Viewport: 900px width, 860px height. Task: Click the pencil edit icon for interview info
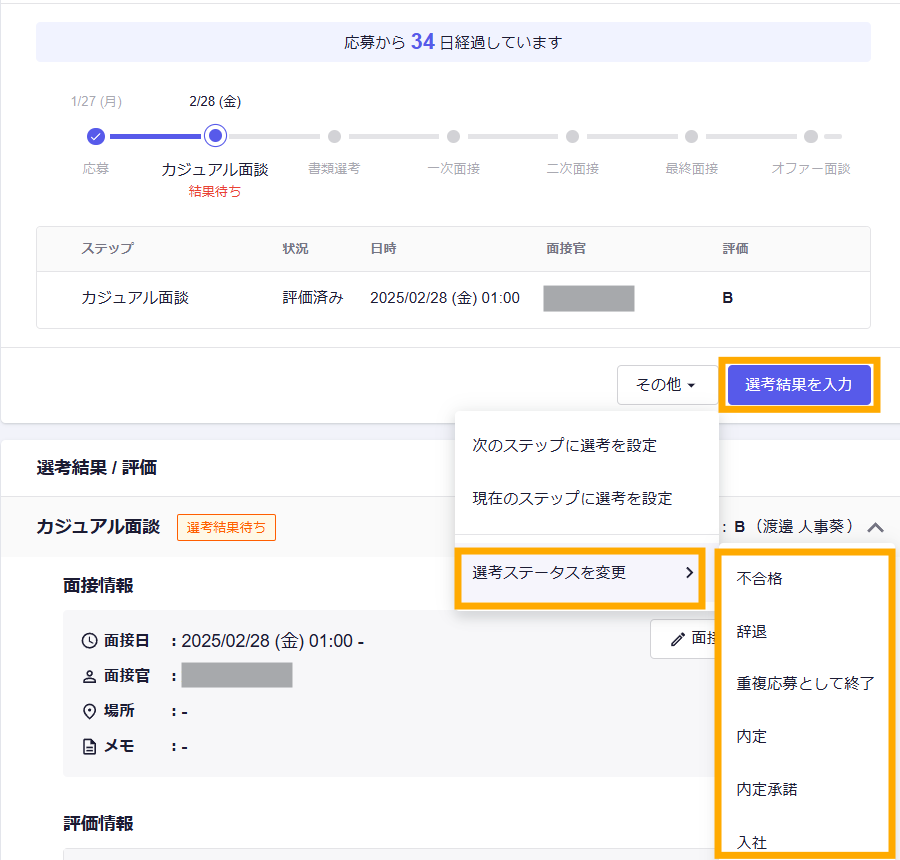[678, 639]
